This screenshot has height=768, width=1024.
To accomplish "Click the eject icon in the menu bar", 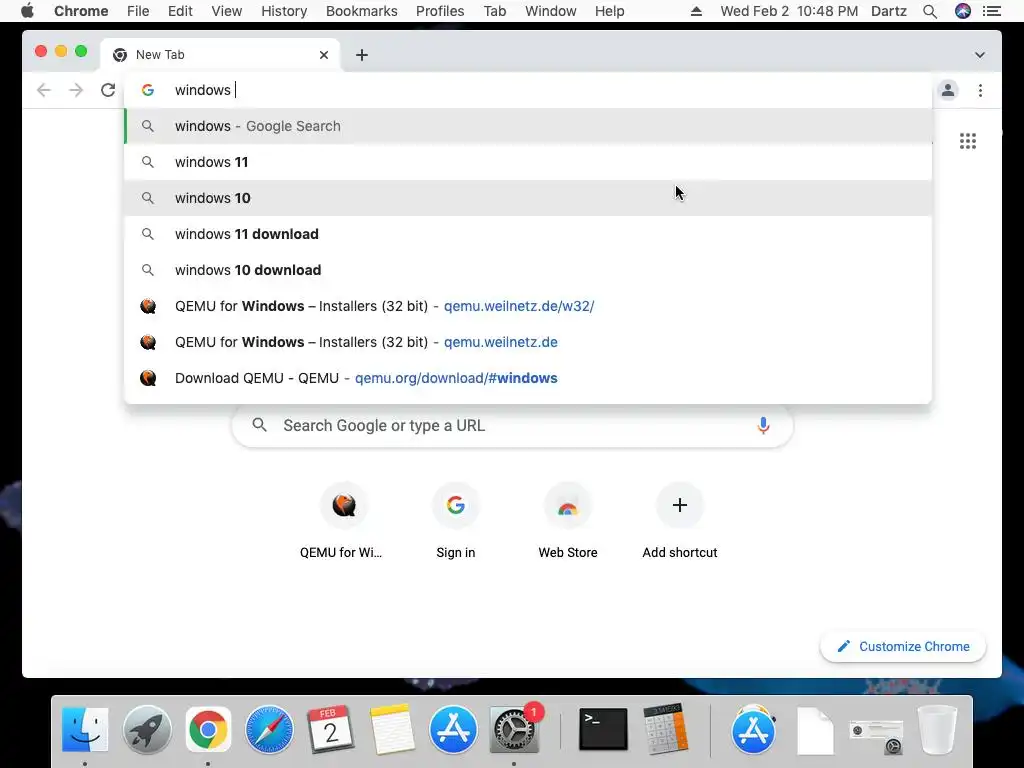I will [696, 11].
